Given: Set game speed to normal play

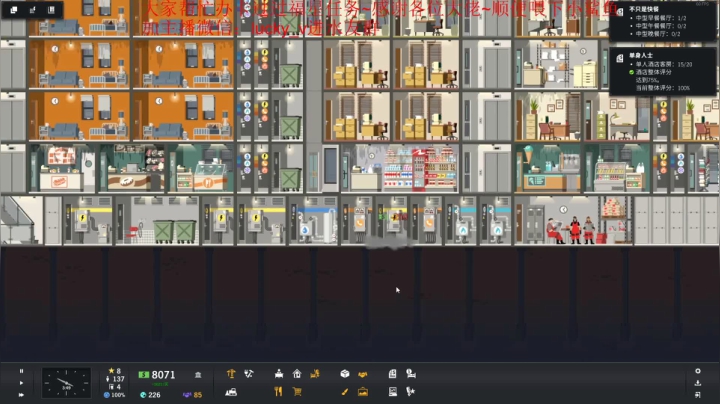Looking at the screenshot, I should click(21, 383).
